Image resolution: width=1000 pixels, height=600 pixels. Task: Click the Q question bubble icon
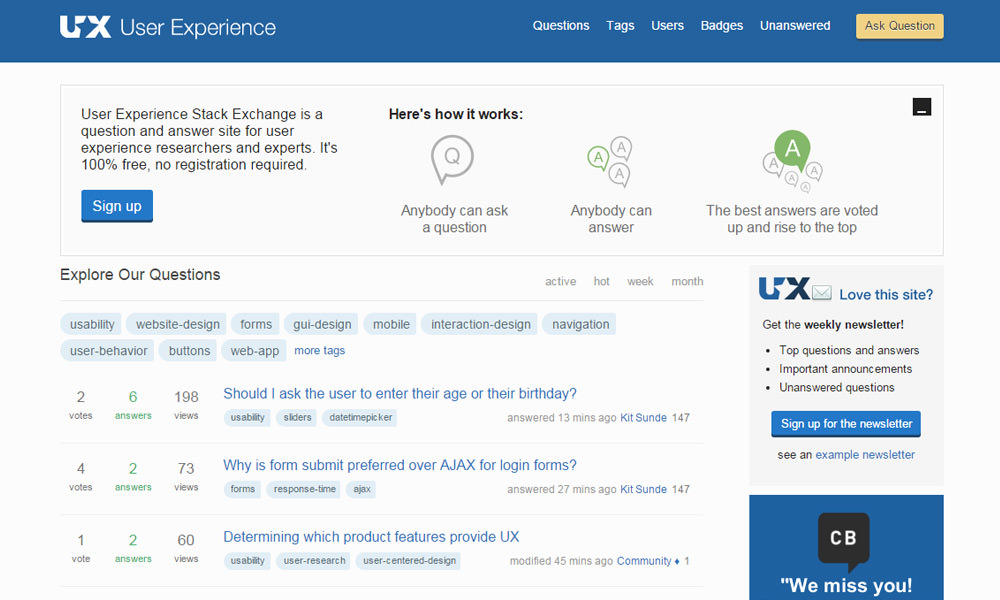[x=452, y=159]
